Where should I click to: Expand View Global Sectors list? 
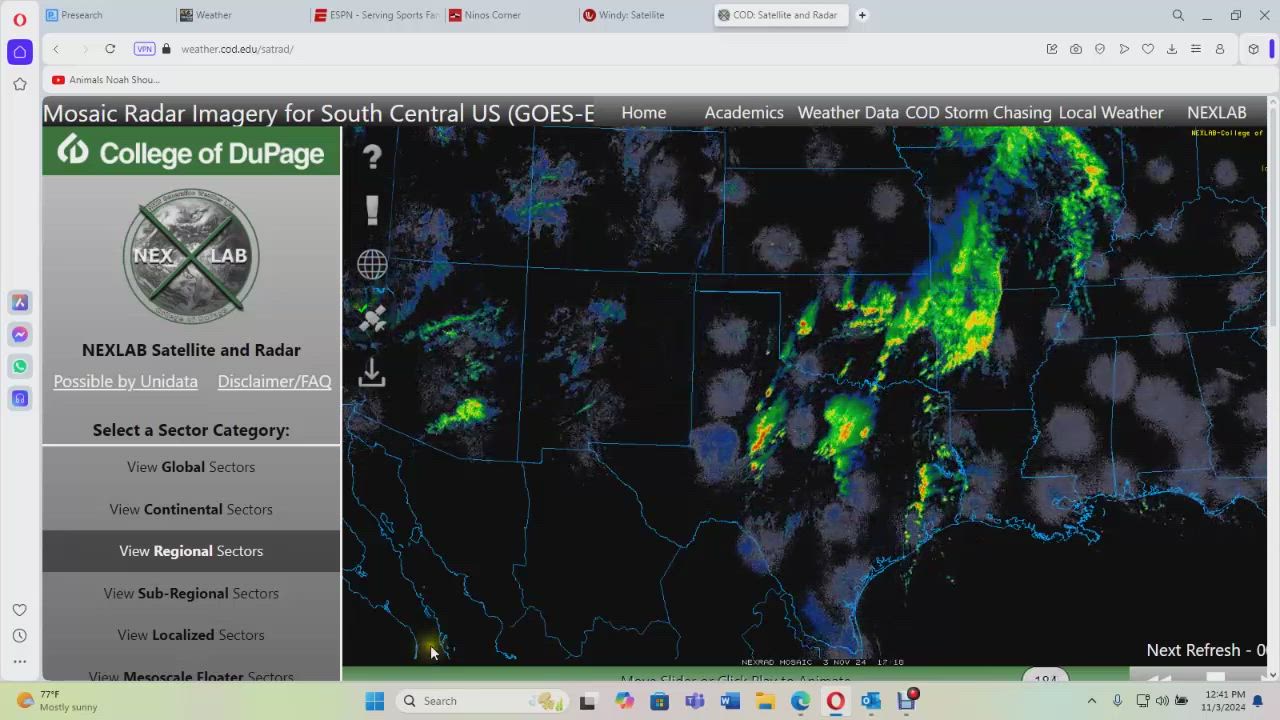[191, 467]
